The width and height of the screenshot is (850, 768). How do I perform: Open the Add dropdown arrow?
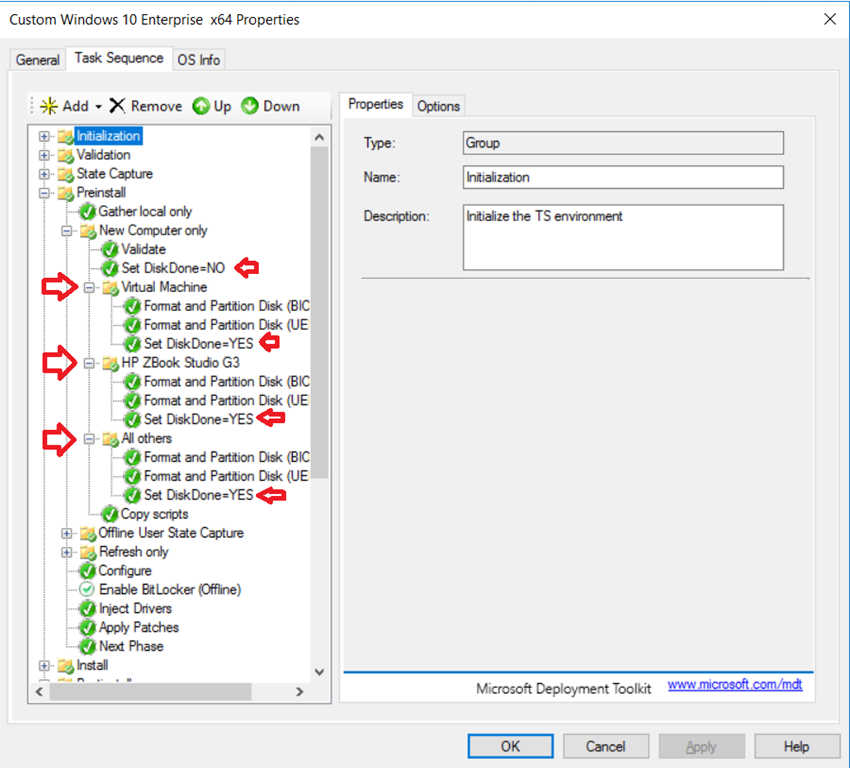point(99,107)
